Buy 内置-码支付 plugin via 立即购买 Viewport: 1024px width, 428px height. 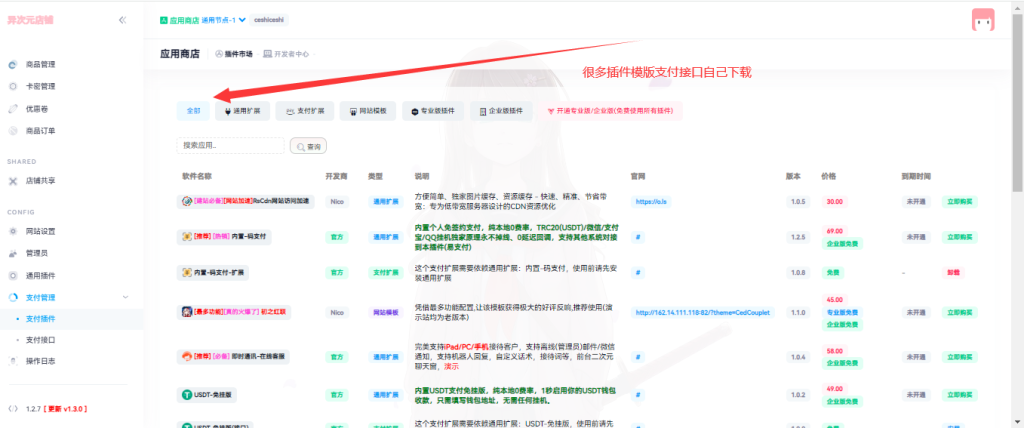[959, 237]
